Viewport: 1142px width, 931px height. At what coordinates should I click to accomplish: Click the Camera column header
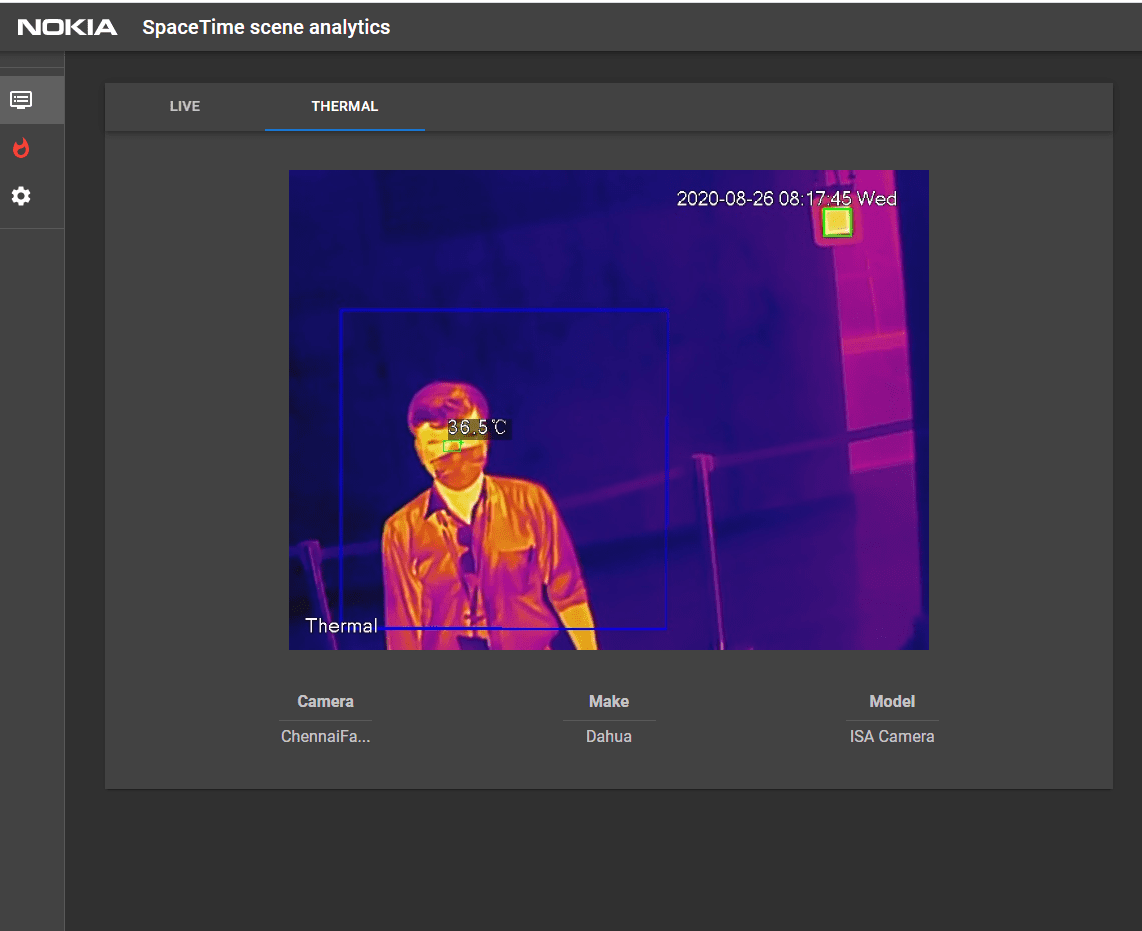325,701
